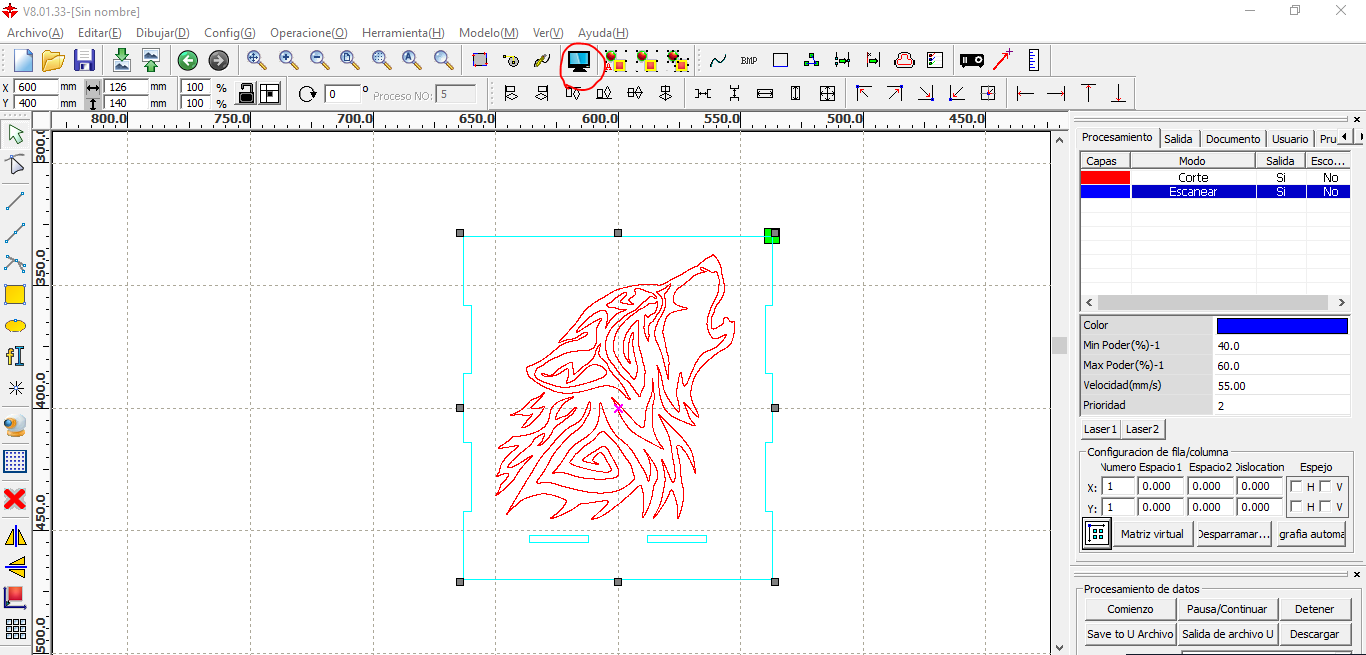Click the Comienzo button
This screenshot has height=655, width=1366.
1130,609
